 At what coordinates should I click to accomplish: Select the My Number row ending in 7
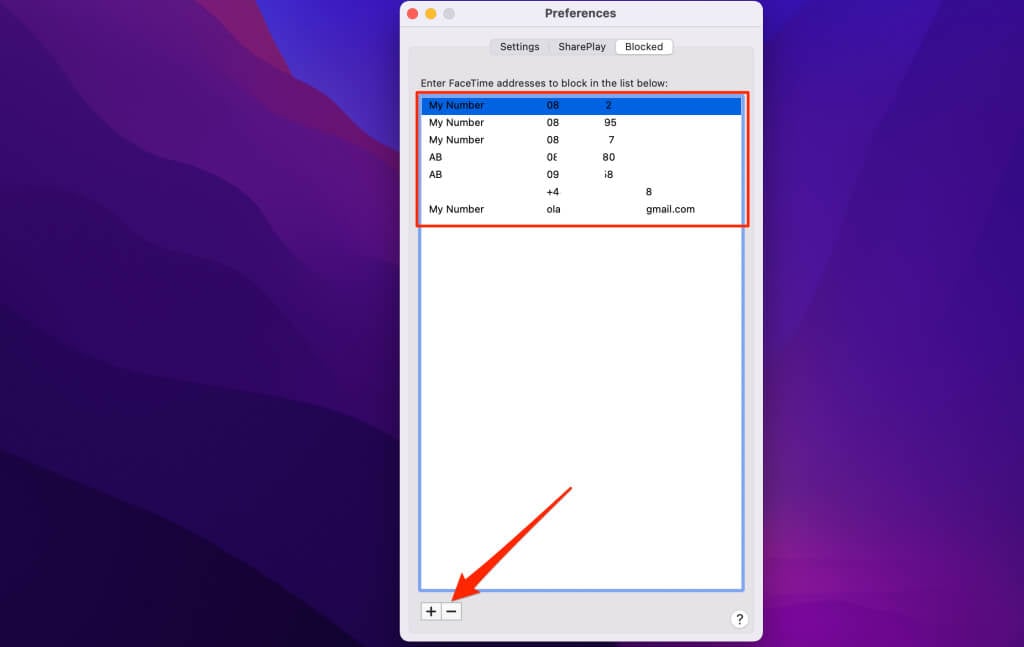[581, 140]
